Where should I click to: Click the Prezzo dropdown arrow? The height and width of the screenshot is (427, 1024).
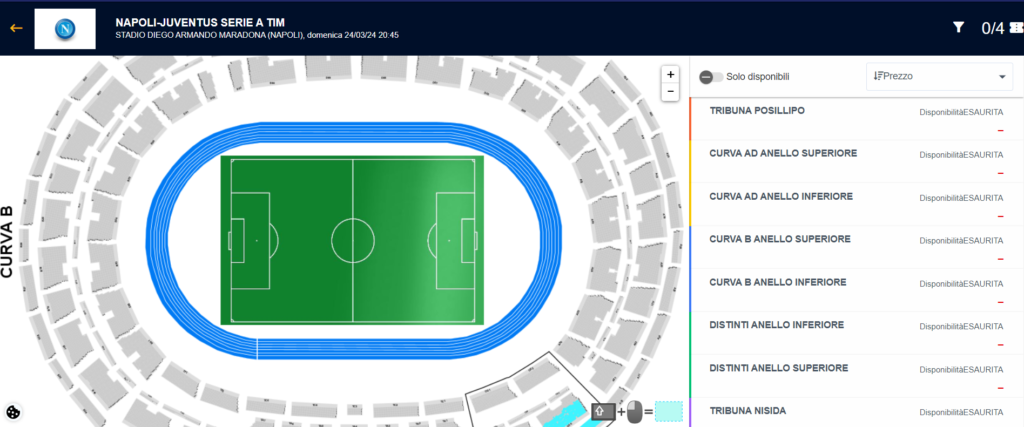[1002, 77]
